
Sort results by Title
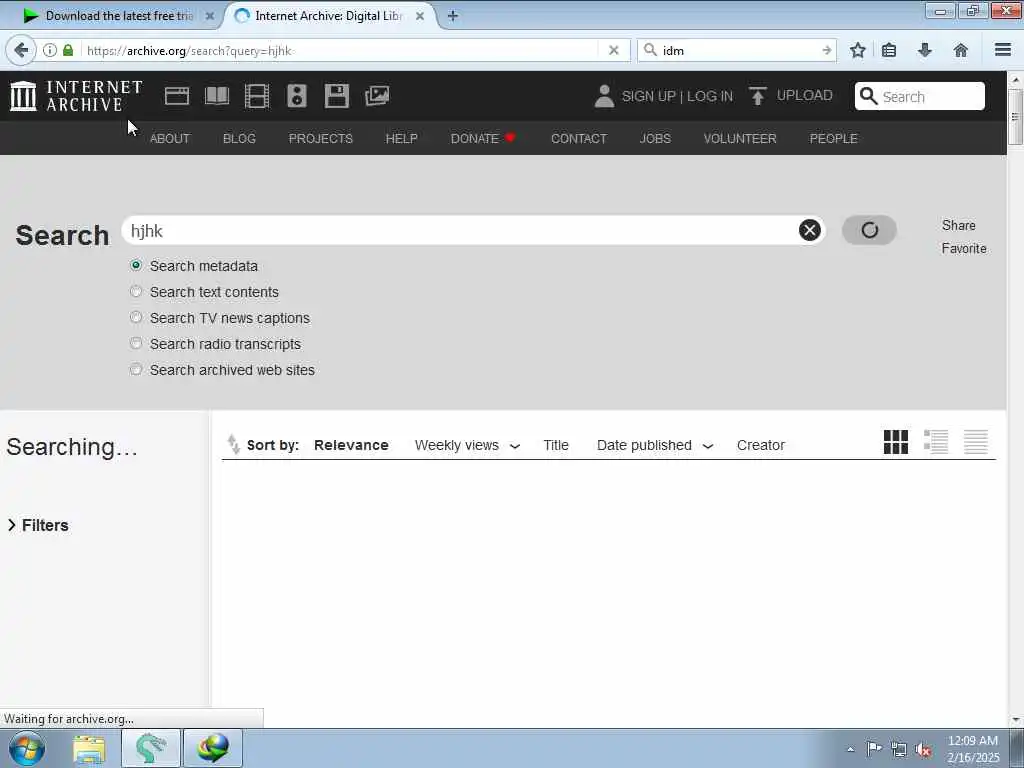556,445
